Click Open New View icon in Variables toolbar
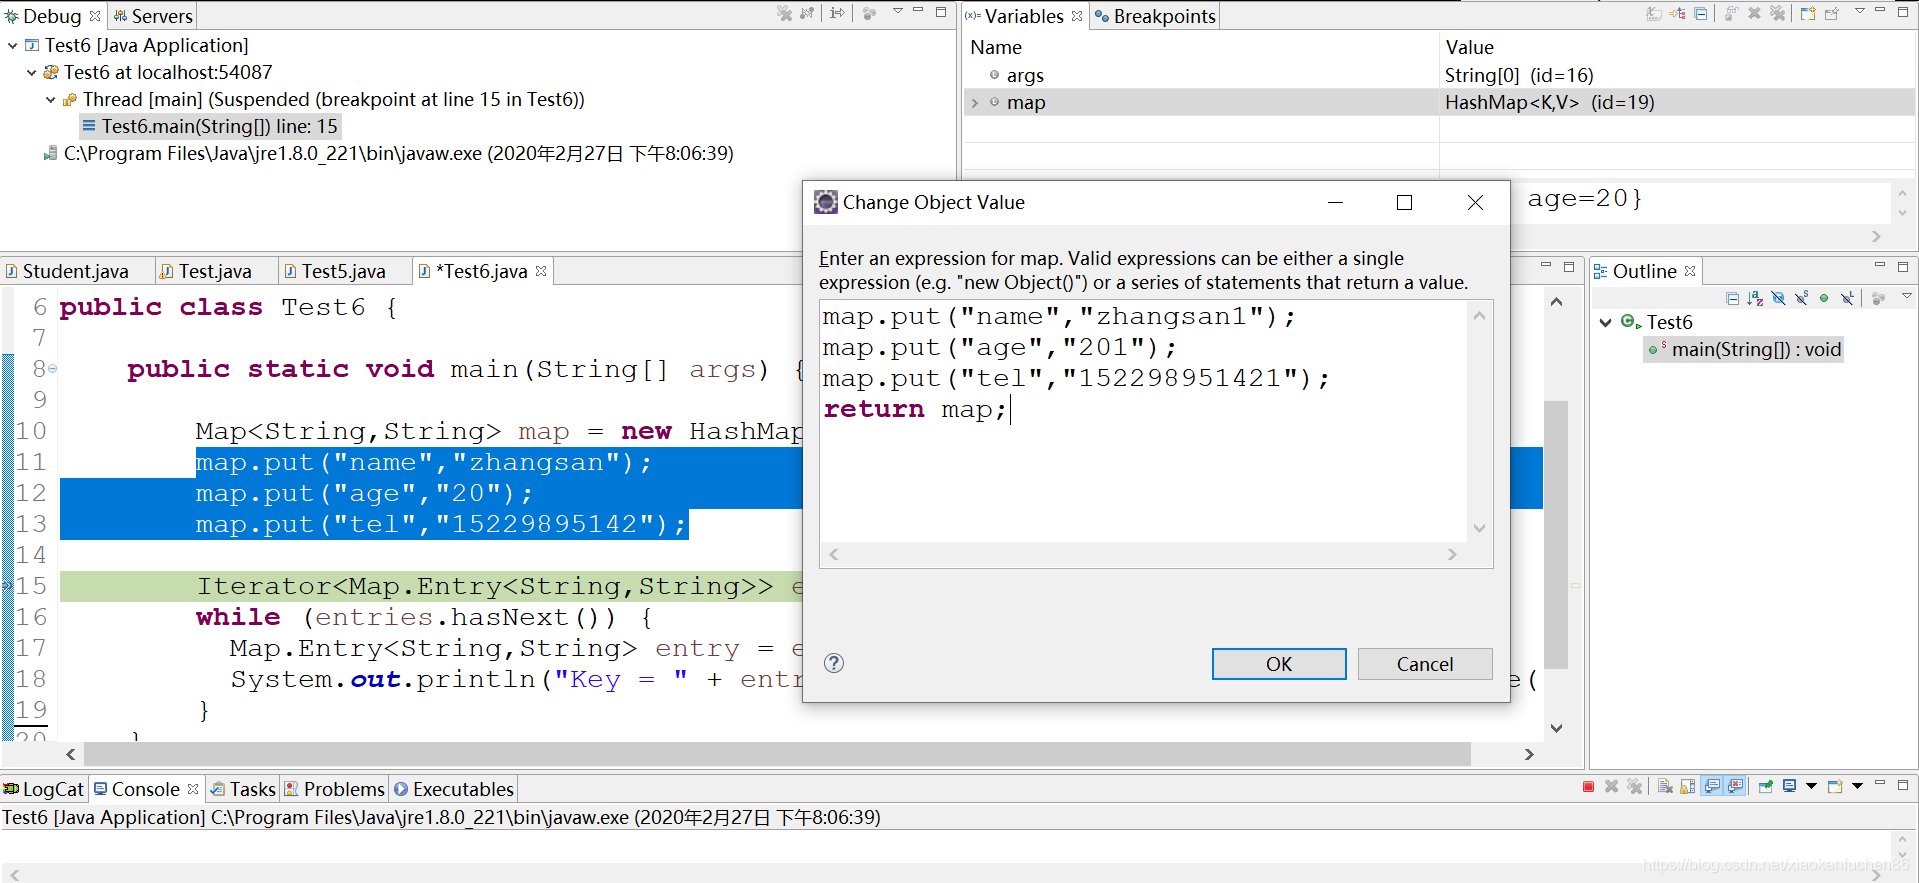This screenshot has width=1919, height=883. click(1808, 13)
